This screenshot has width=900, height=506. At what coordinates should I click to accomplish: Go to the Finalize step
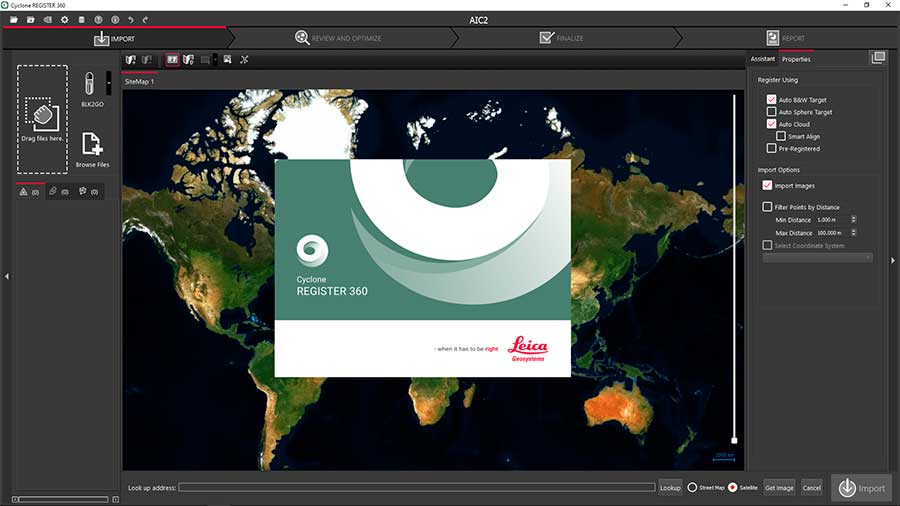(x=562, y=38)
